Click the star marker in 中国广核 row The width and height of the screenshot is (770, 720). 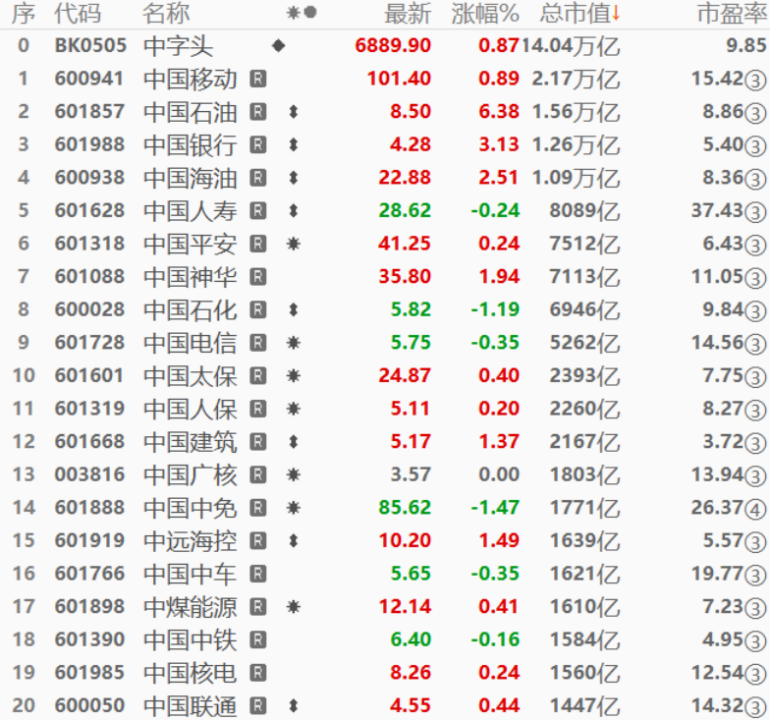[x=293, y=475]
